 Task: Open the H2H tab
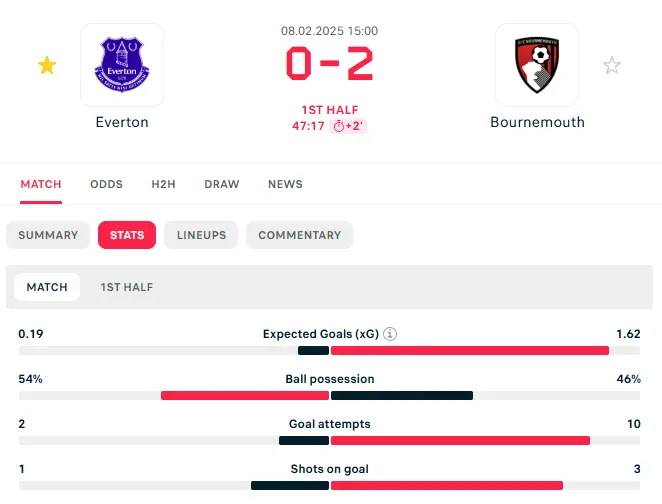tap(164, 184)
